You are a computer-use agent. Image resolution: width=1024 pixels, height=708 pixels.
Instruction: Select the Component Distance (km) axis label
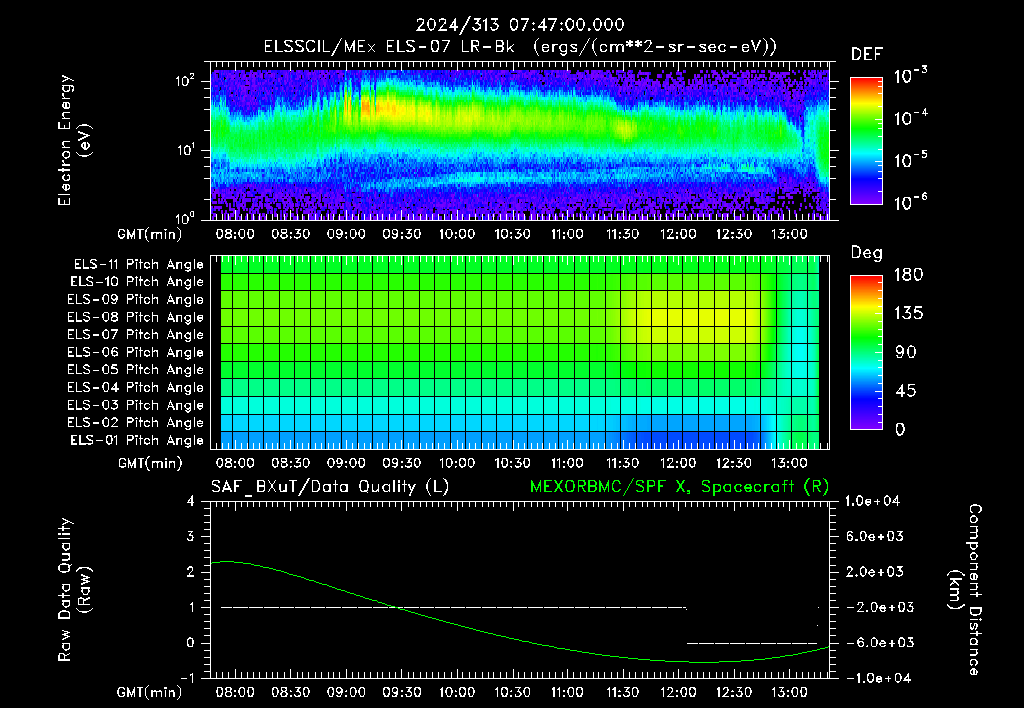click(x=965, y=590)
